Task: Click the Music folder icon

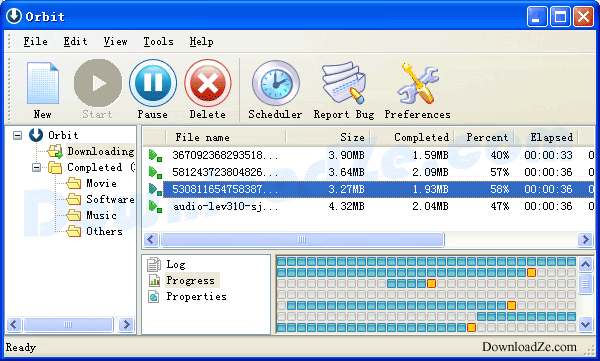Action: pyautogui.click(x=73, y=215)
